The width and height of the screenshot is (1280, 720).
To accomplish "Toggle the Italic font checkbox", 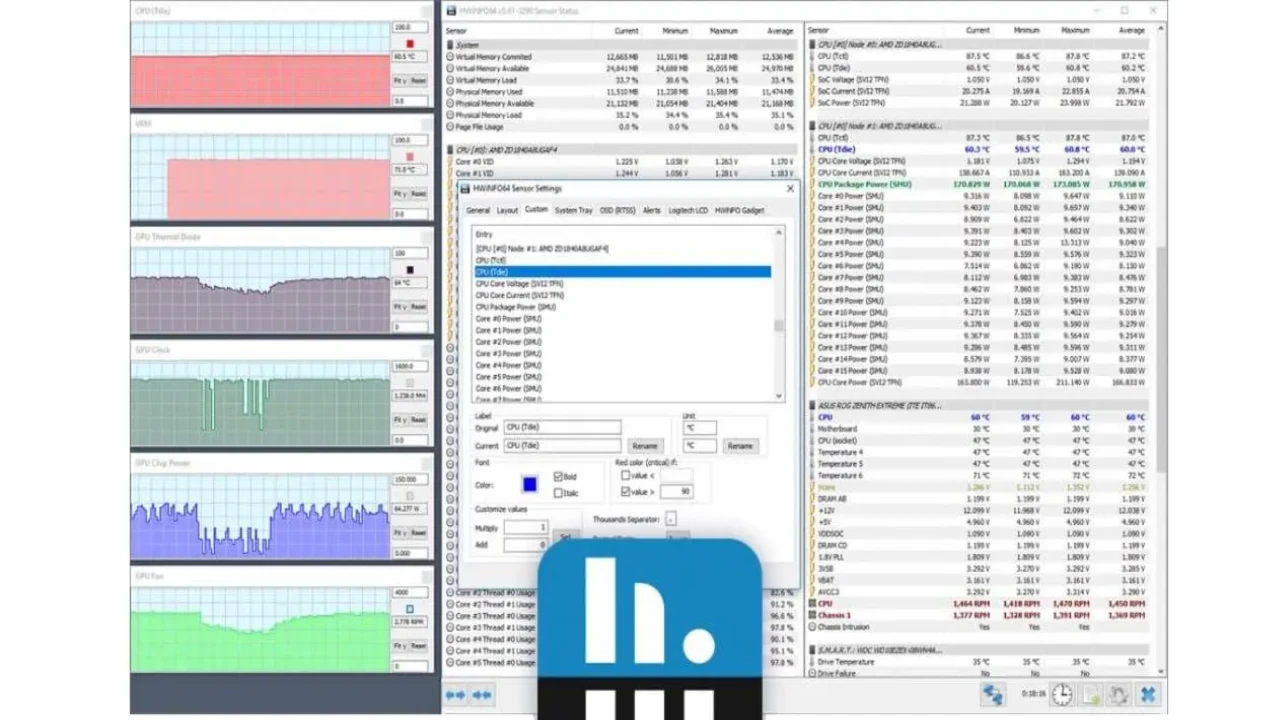I will point(558,493).
